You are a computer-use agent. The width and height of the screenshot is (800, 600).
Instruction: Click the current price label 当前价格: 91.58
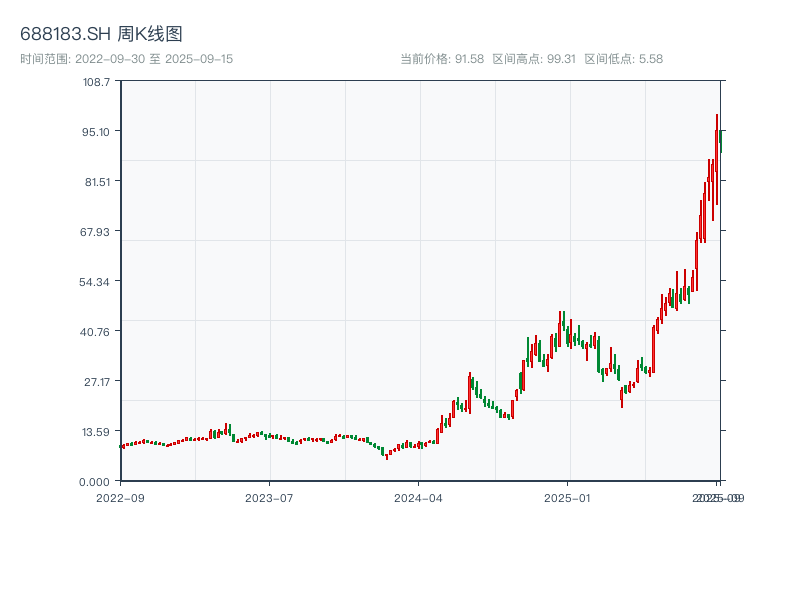pos(442,59)
